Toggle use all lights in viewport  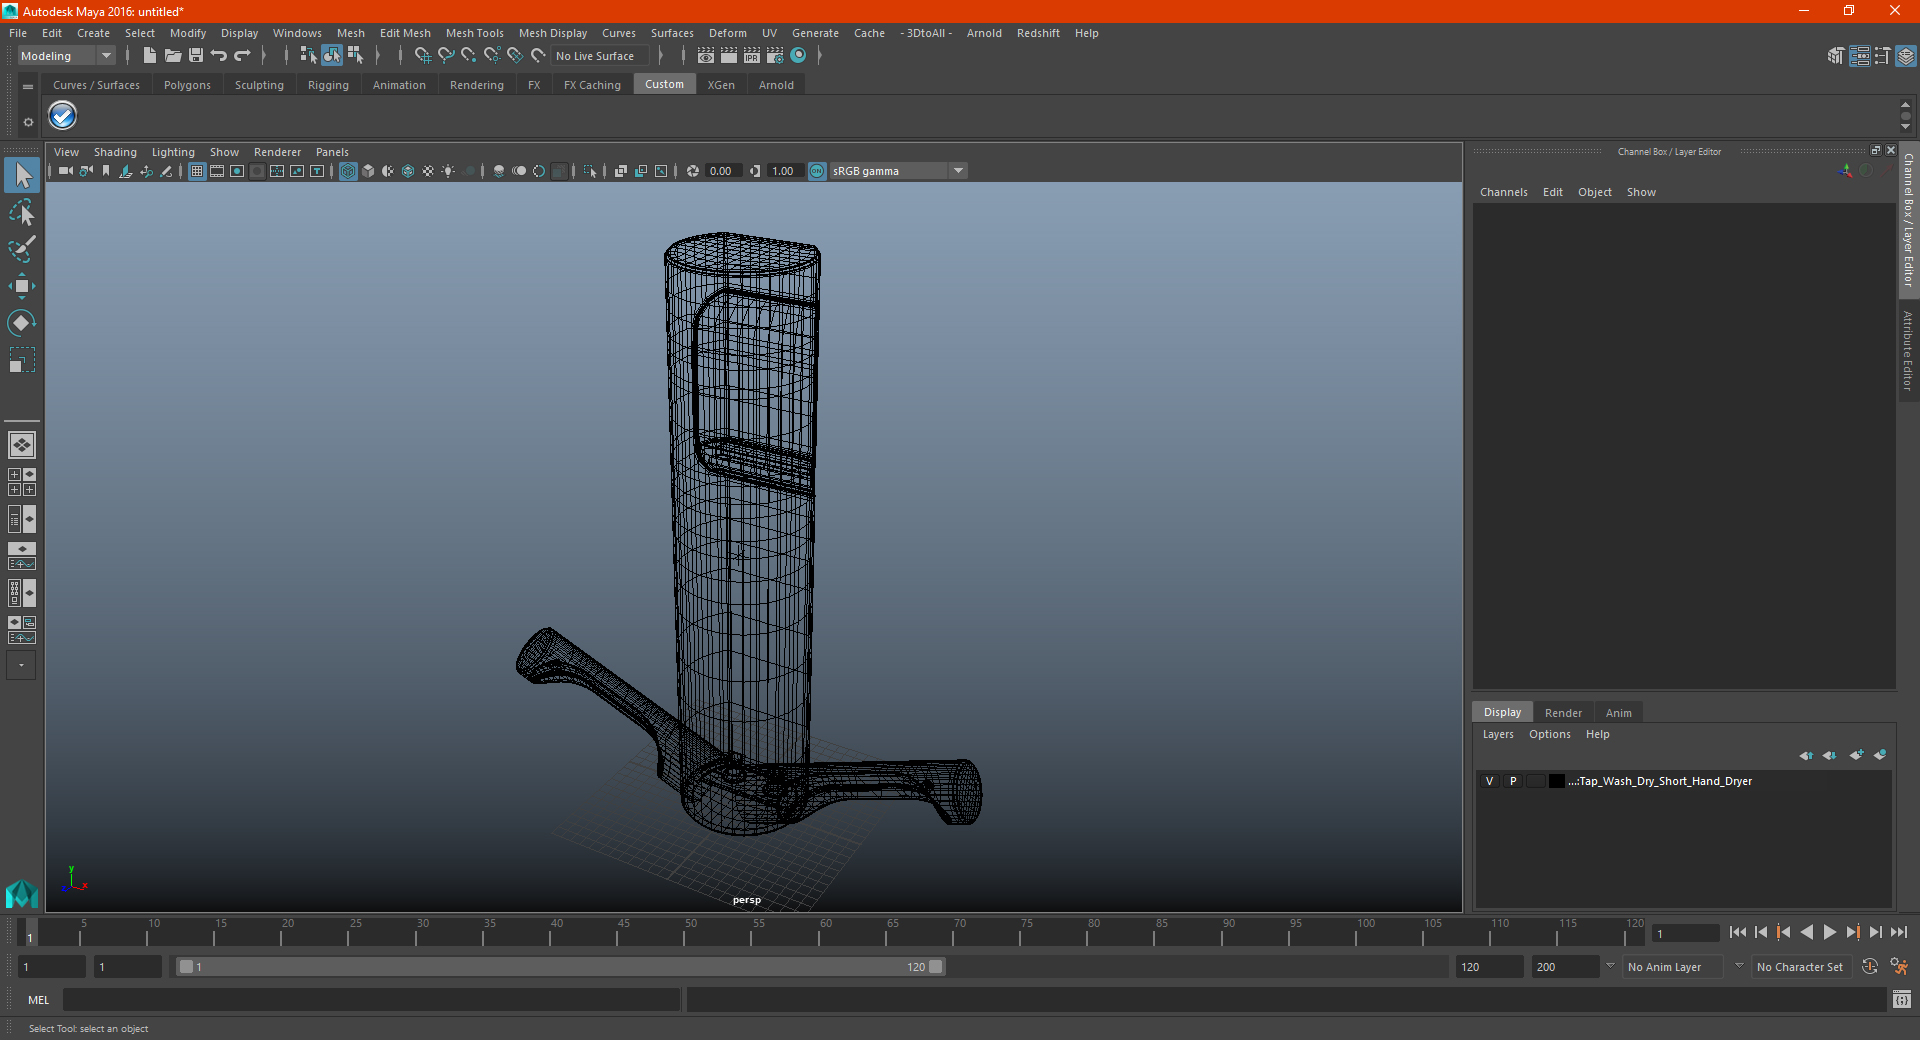448,171
